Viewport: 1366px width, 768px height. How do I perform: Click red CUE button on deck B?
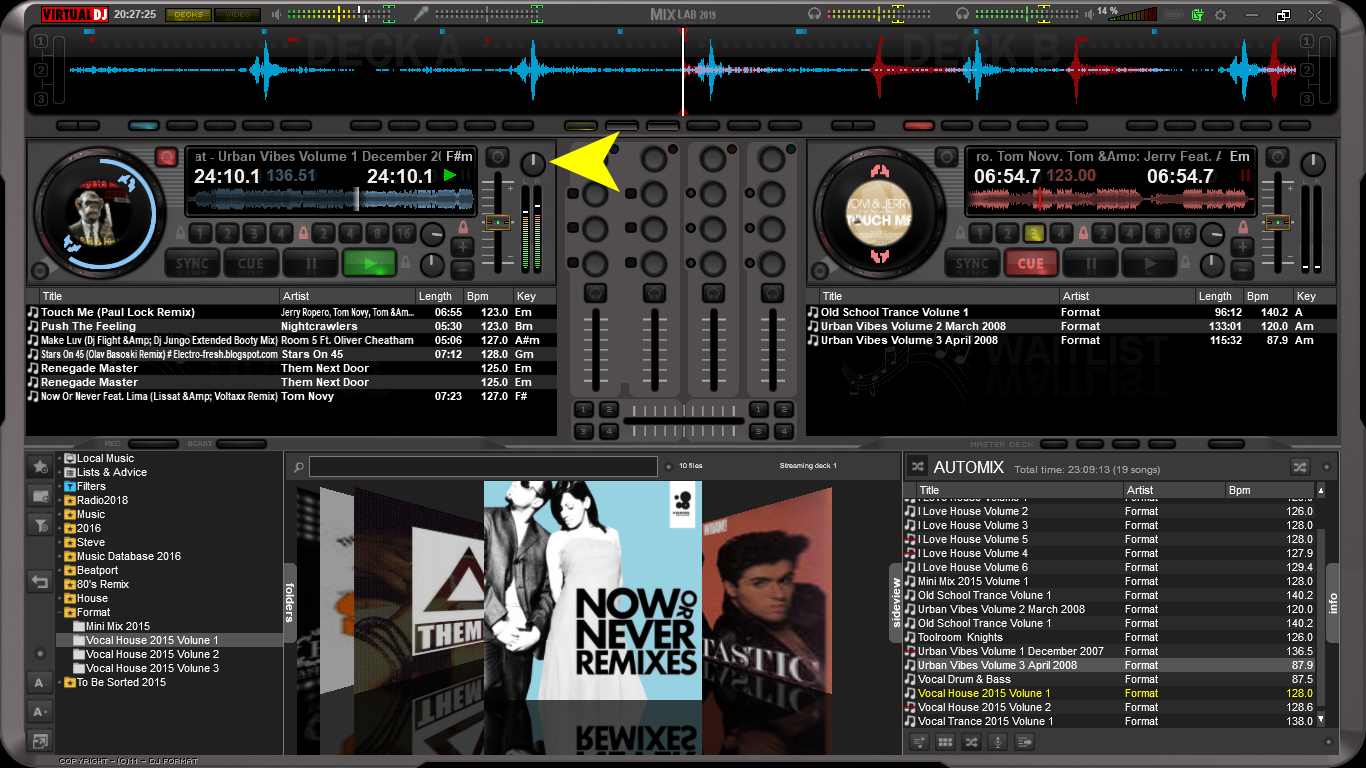pyautogui.click(x=1031, y=264)
